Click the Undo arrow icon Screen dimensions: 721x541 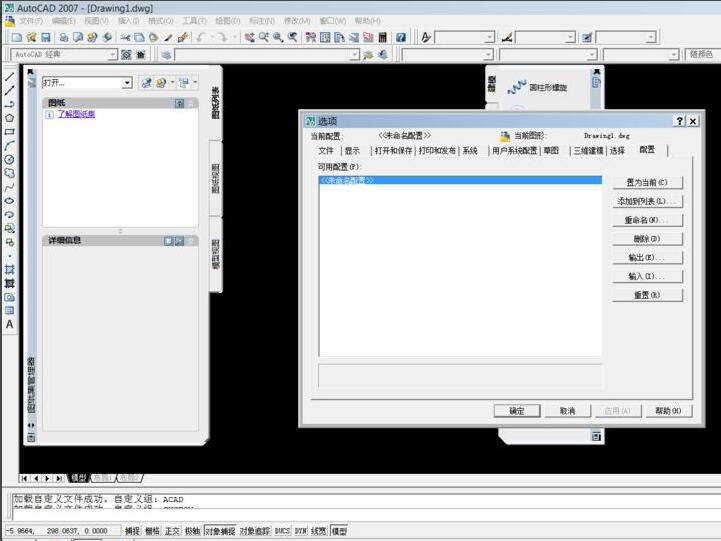[200, 37]
